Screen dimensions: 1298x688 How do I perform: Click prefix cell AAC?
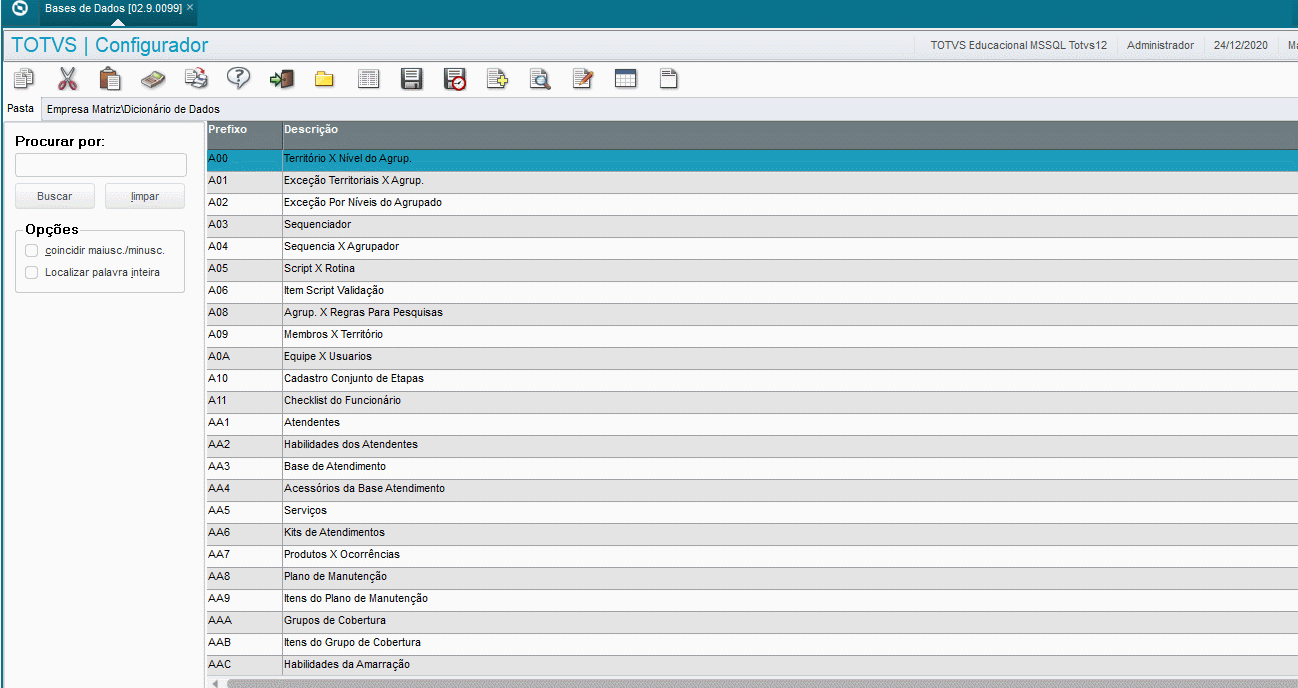coord(244,665)
